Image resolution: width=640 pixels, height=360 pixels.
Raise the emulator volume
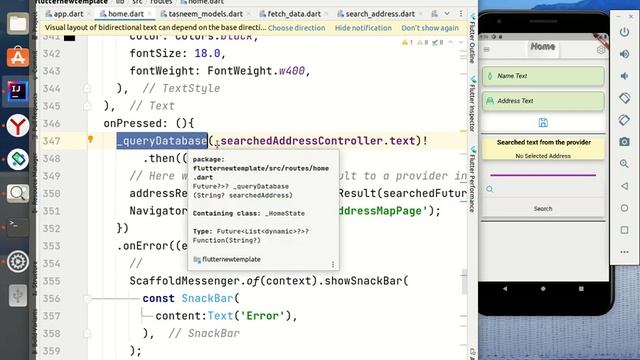point(624,54)
